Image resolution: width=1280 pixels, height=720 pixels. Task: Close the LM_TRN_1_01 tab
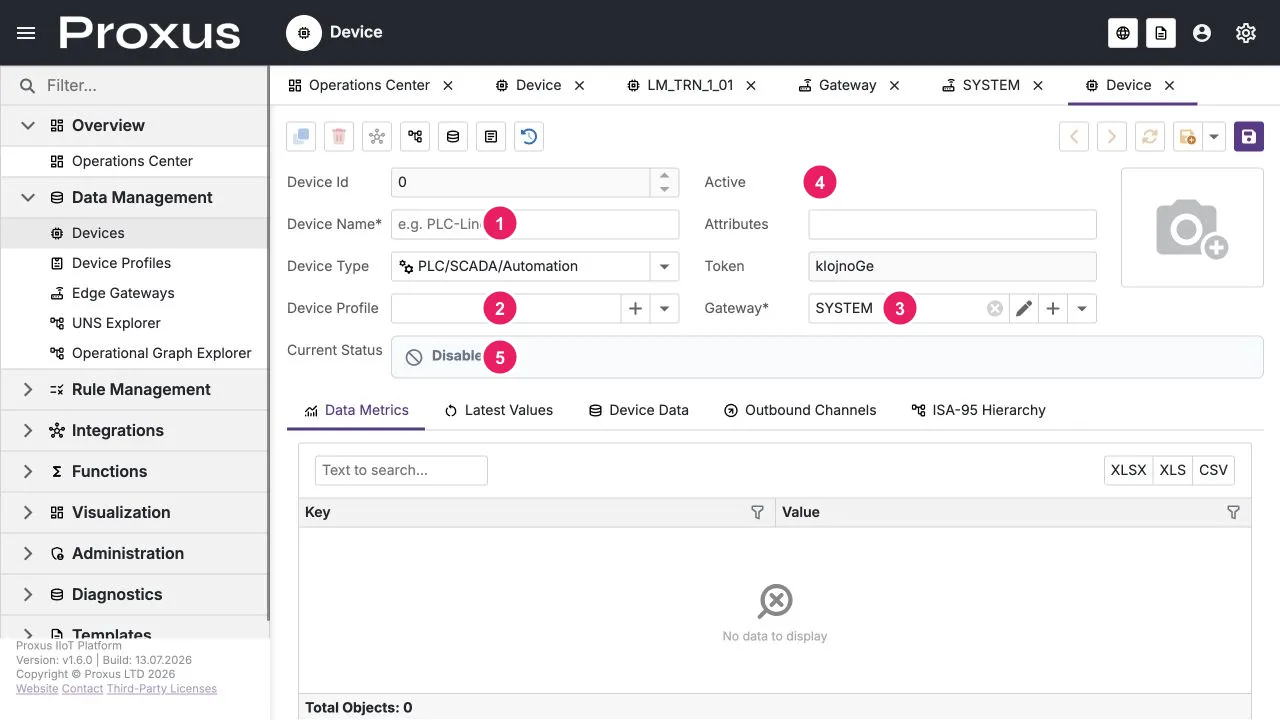click(x=751, y=85)
